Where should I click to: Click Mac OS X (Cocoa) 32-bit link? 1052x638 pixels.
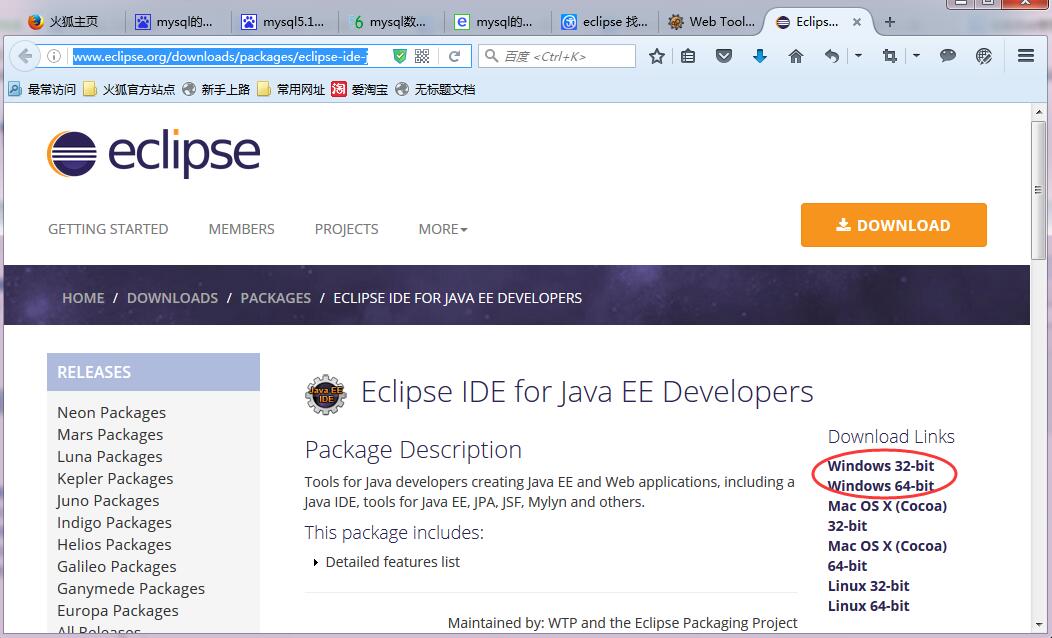(x=887, y=516)
